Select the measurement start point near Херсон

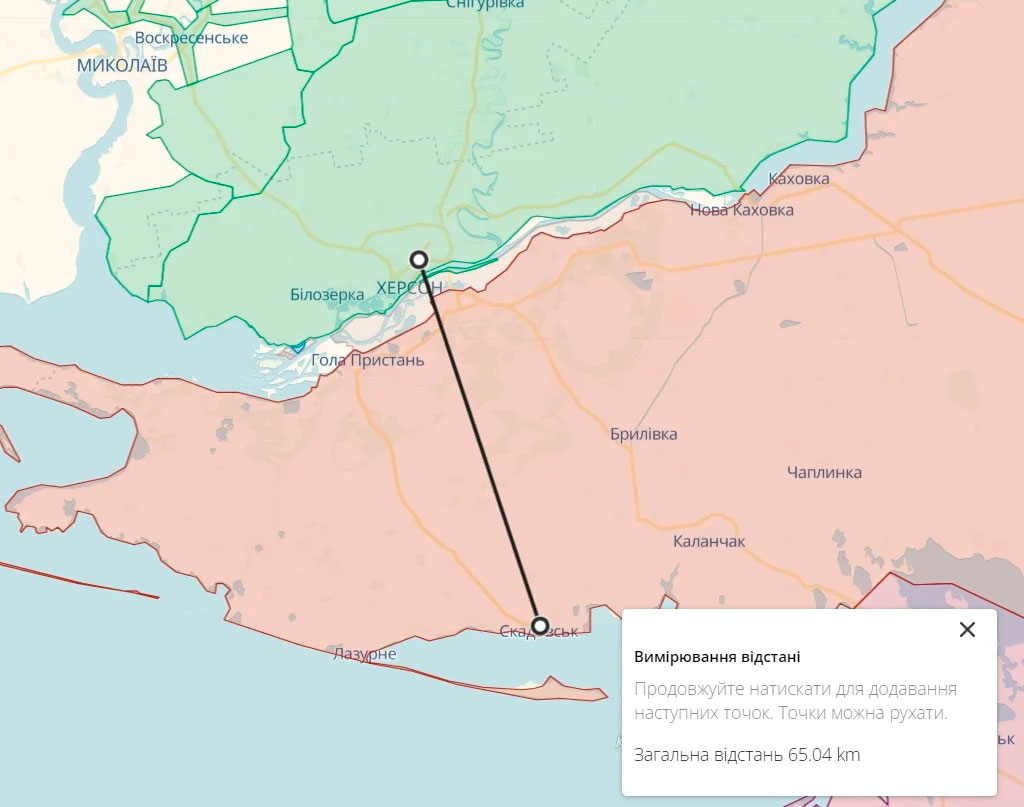point(419,260)
